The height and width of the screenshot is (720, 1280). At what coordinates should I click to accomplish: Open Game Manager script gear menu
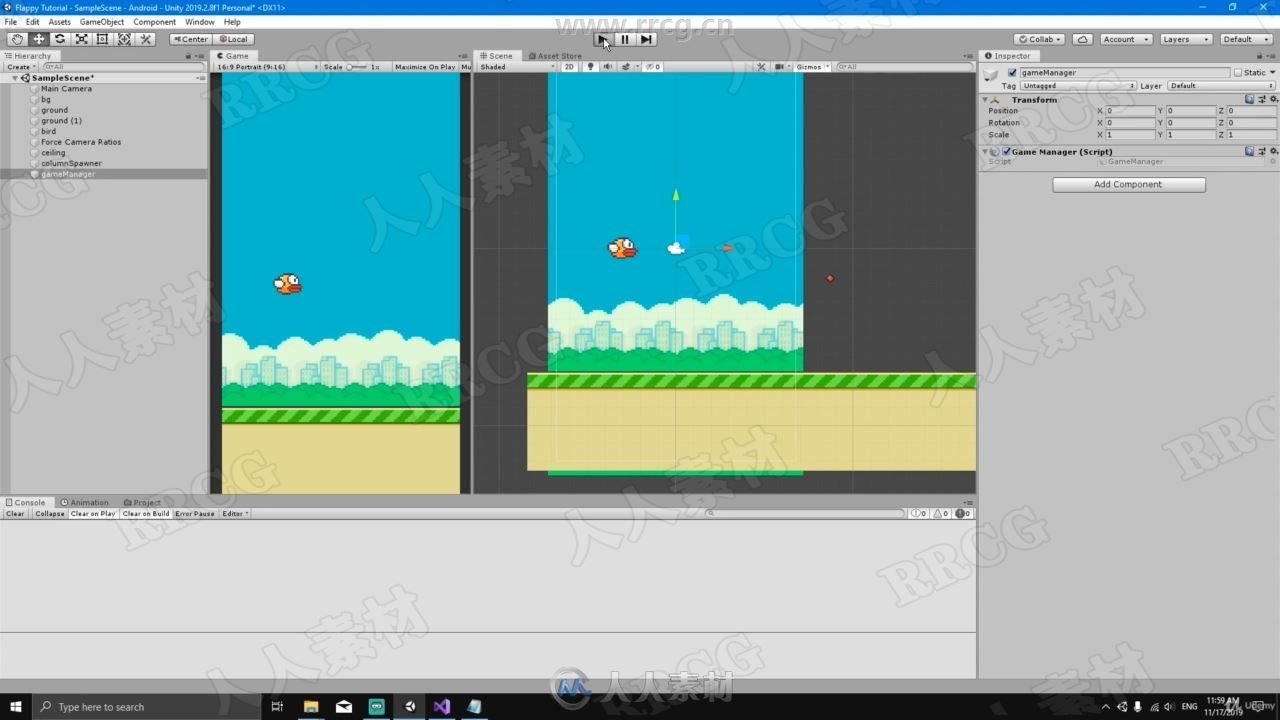tap(1272, 151)
